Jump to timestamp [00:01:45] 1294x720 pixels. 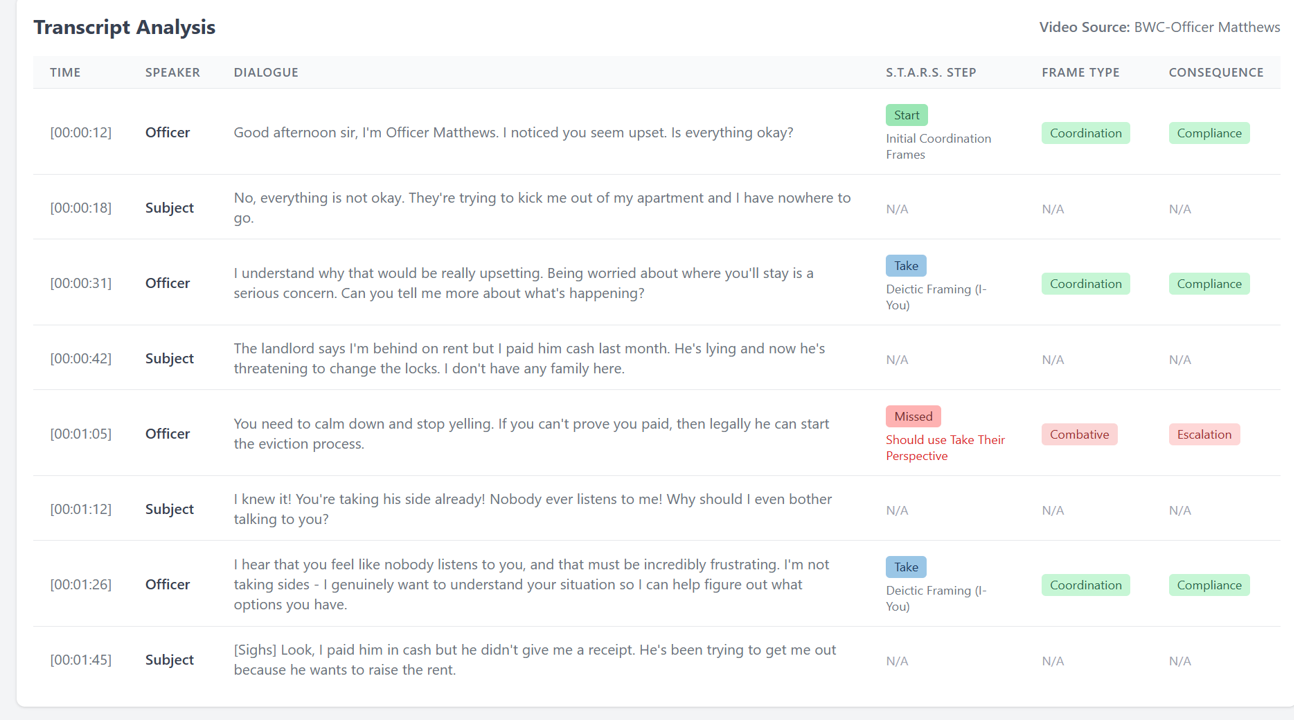(81, 660)
